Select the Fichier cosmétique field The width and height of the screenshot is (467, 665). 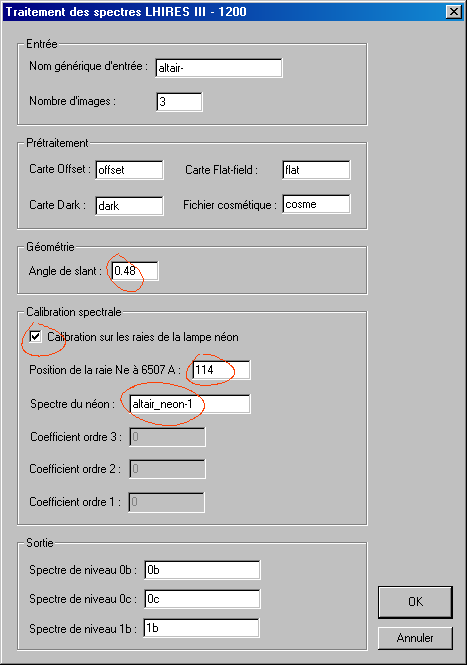pos(316,204)
